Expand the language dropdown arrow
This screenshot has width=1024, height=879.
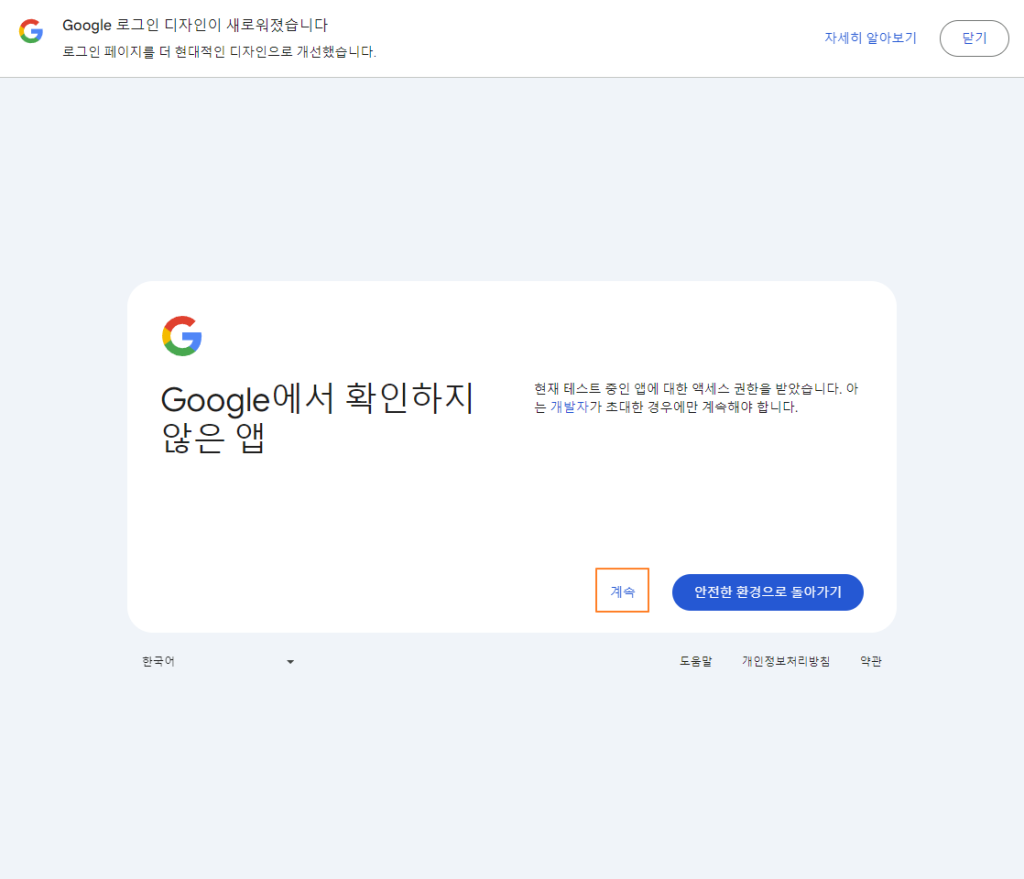[290, 661]
